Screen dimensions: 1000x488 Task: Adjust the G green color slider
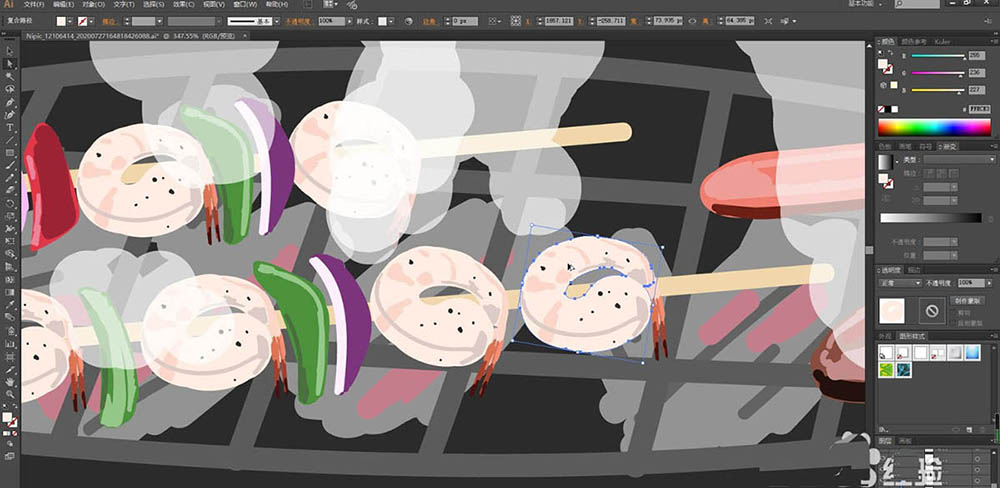(x=938, y=73)
